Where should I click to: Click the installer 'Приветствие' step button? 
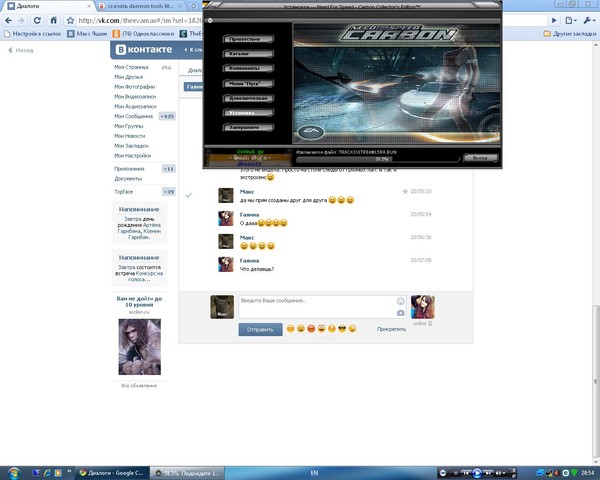pyautogui.click(x=248, y=39)
